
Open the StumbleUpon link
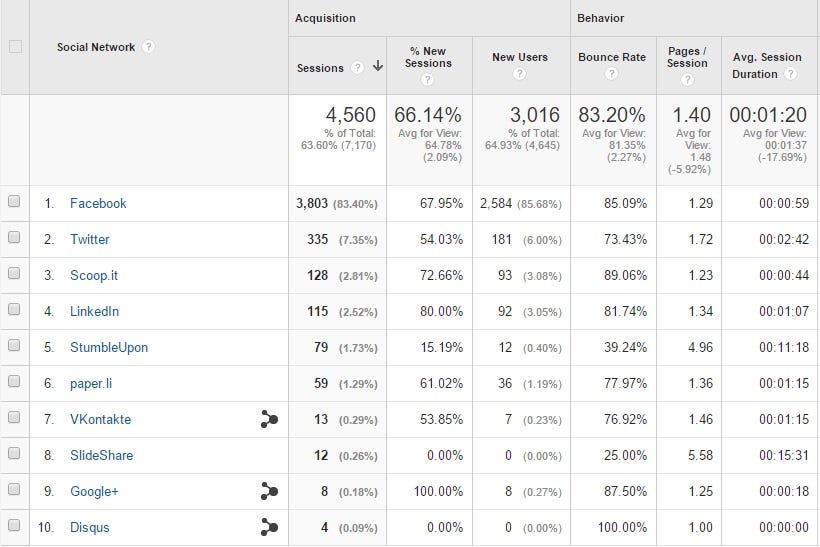pos(109,348)
